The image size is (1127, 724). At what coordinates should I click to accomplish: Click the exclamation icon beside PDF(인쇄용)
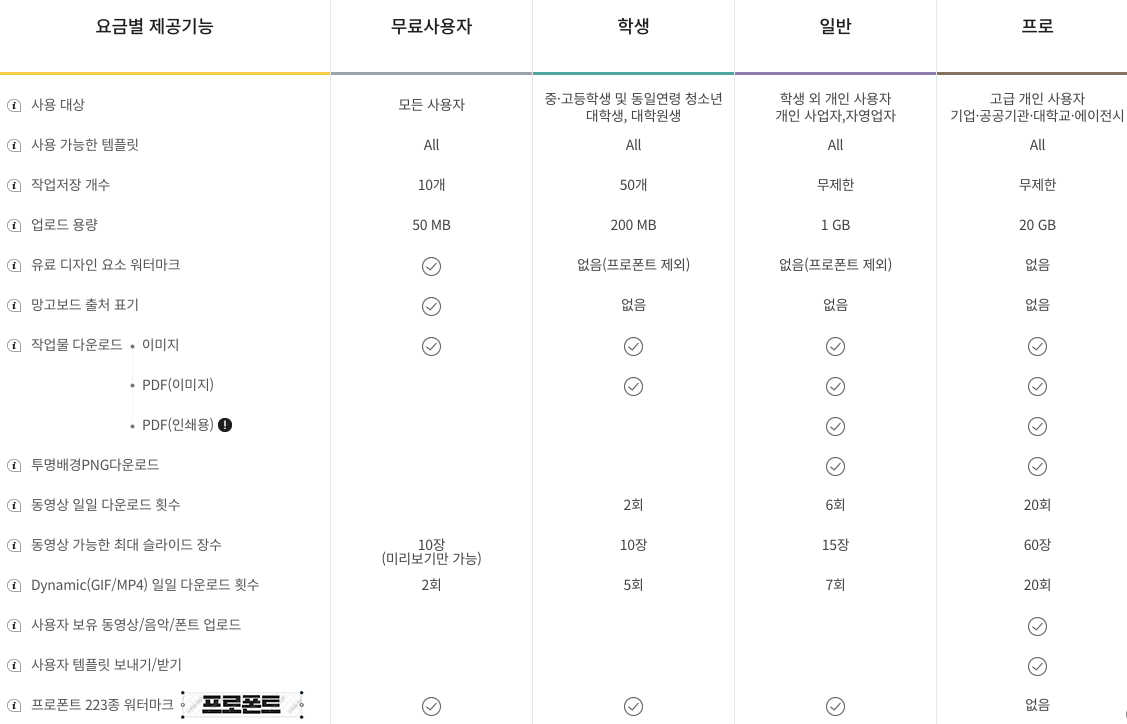[225, 425]
